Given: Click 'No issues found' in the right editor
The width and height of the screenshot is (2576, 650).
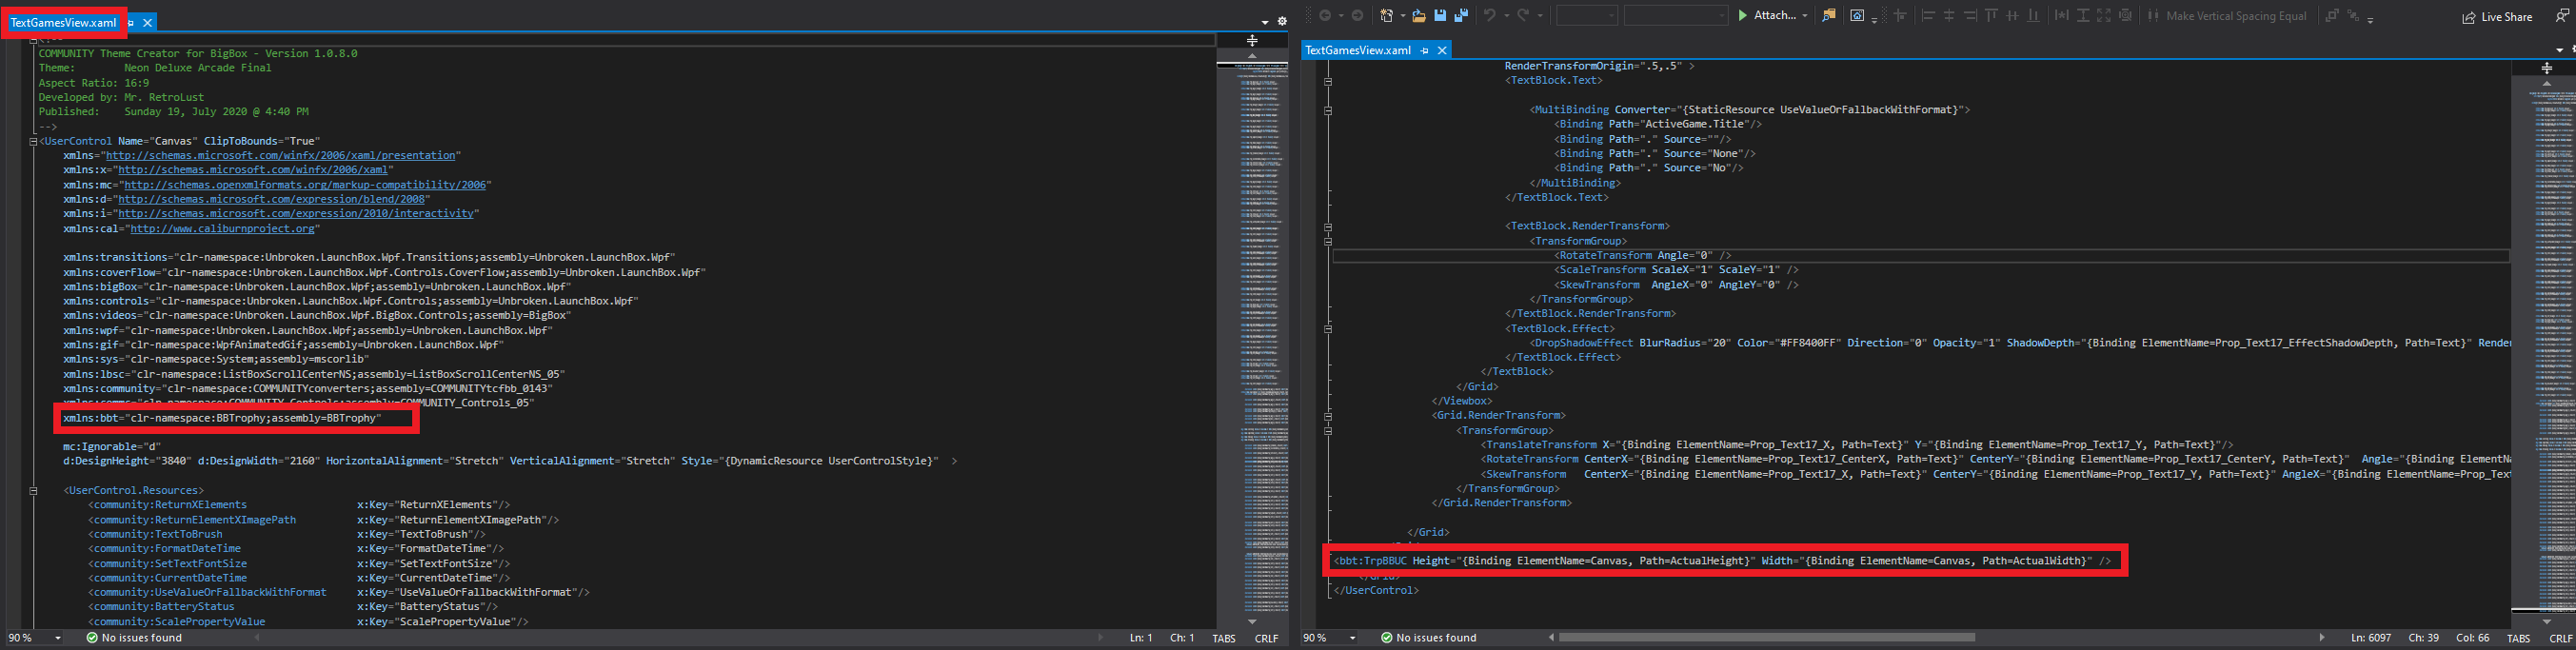Looking at the screenshot, I should 1436,638.
